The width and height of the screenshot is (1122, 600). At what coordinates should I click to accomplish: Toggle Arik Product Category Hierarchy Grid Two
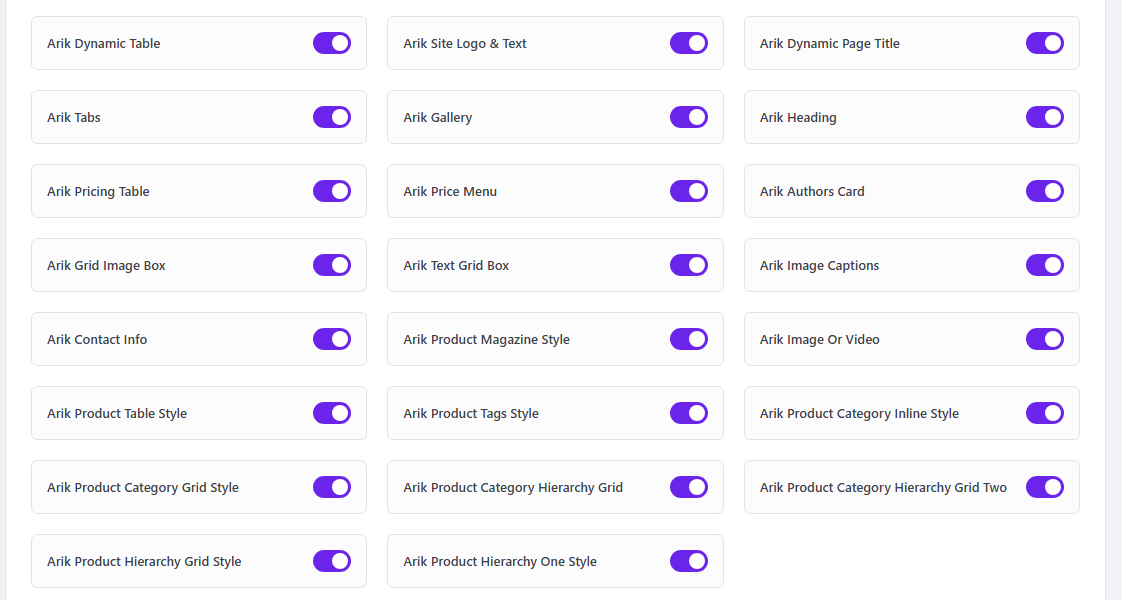coord(1044,487)
